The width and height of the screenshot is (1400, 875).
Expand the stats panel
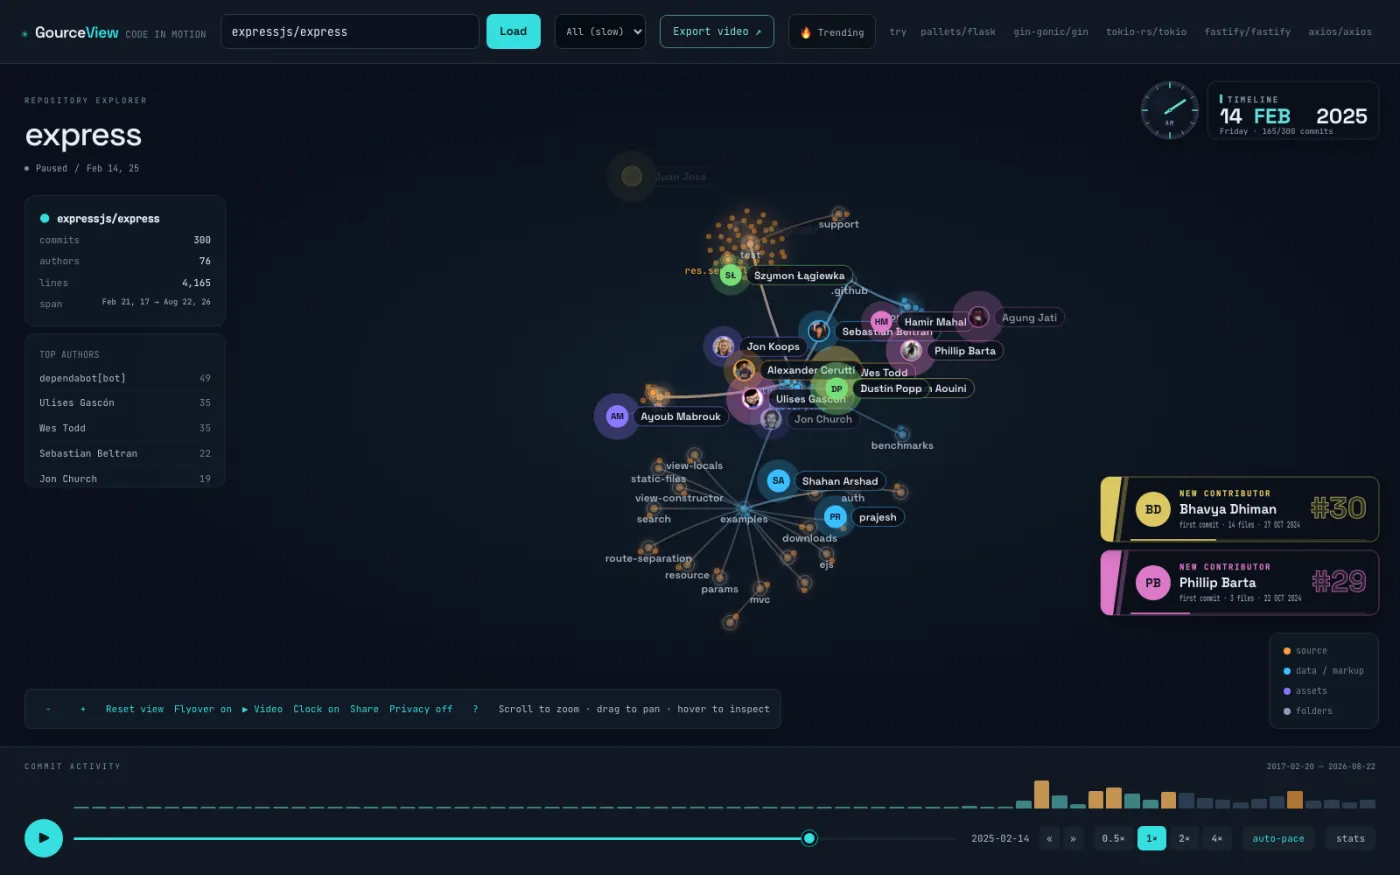pos(1350,838)
